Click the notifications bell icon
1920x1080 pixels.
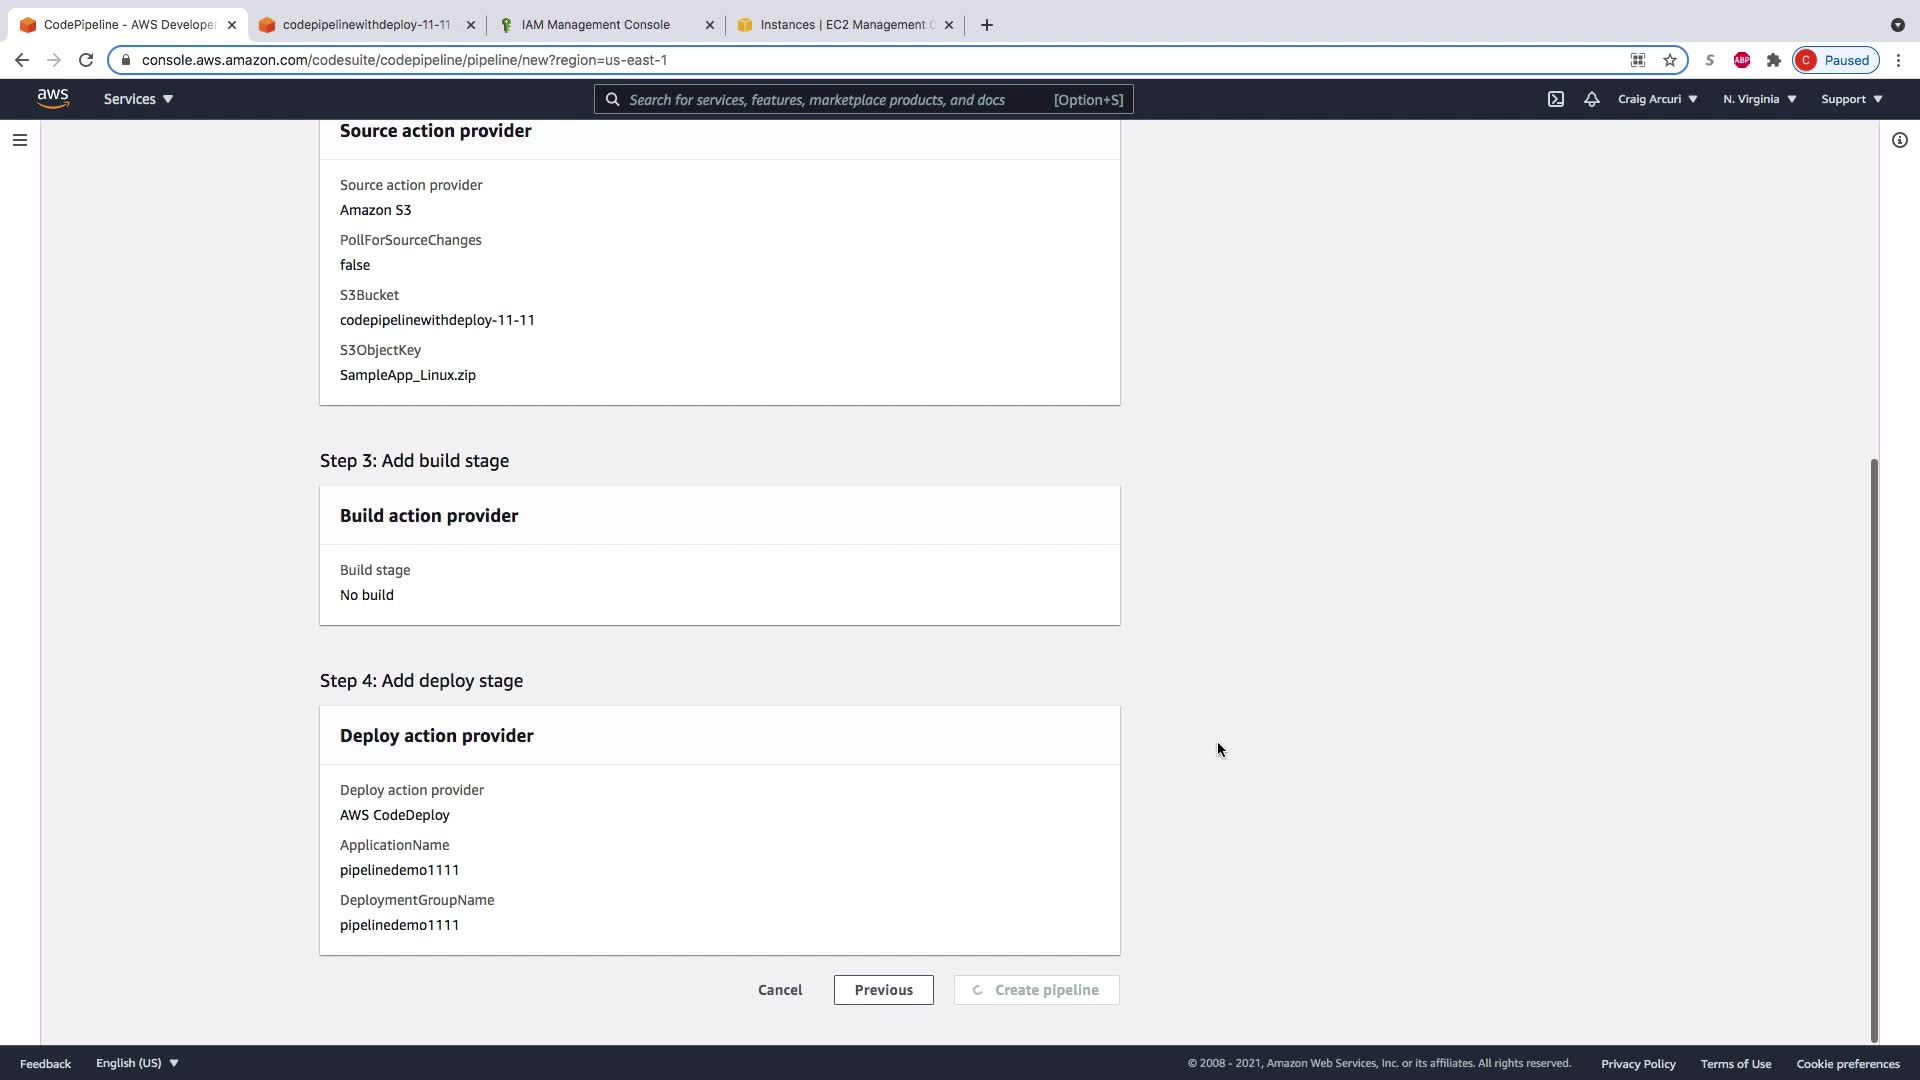(x=1592, y=99)
